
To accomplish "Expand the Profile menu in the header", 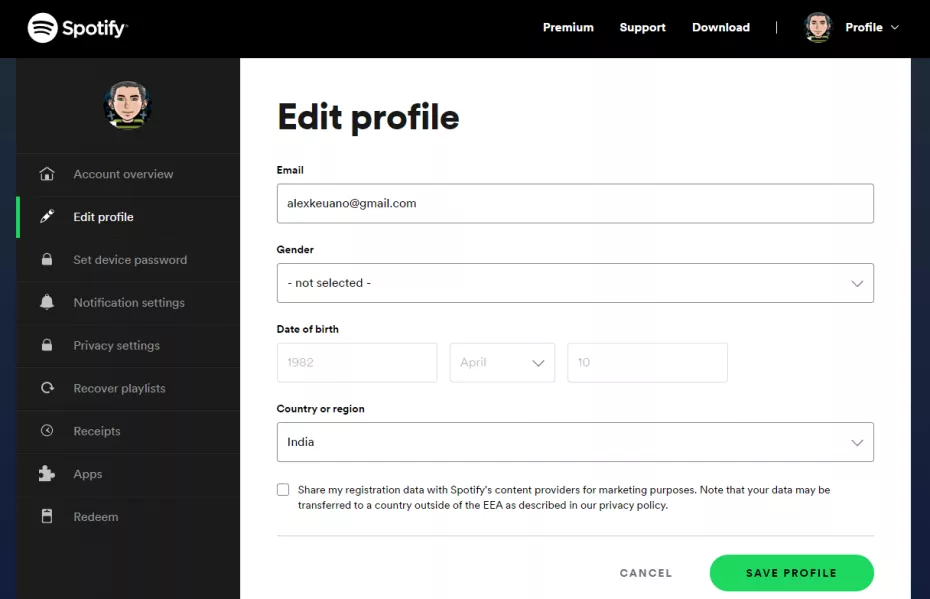I will click(x=853, y=28).
